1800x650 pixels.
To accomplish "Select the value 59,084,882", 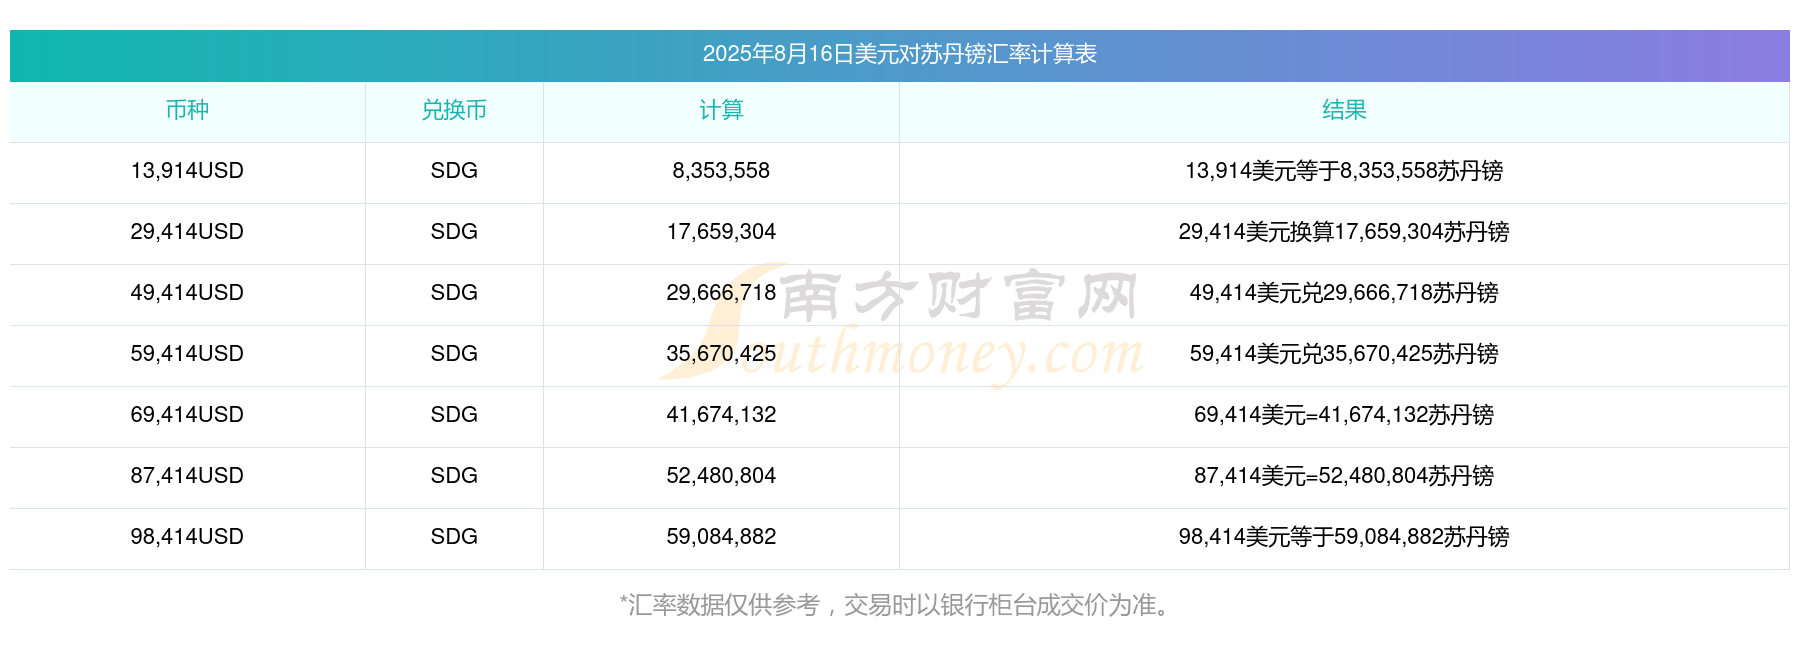I will (721, 537).
